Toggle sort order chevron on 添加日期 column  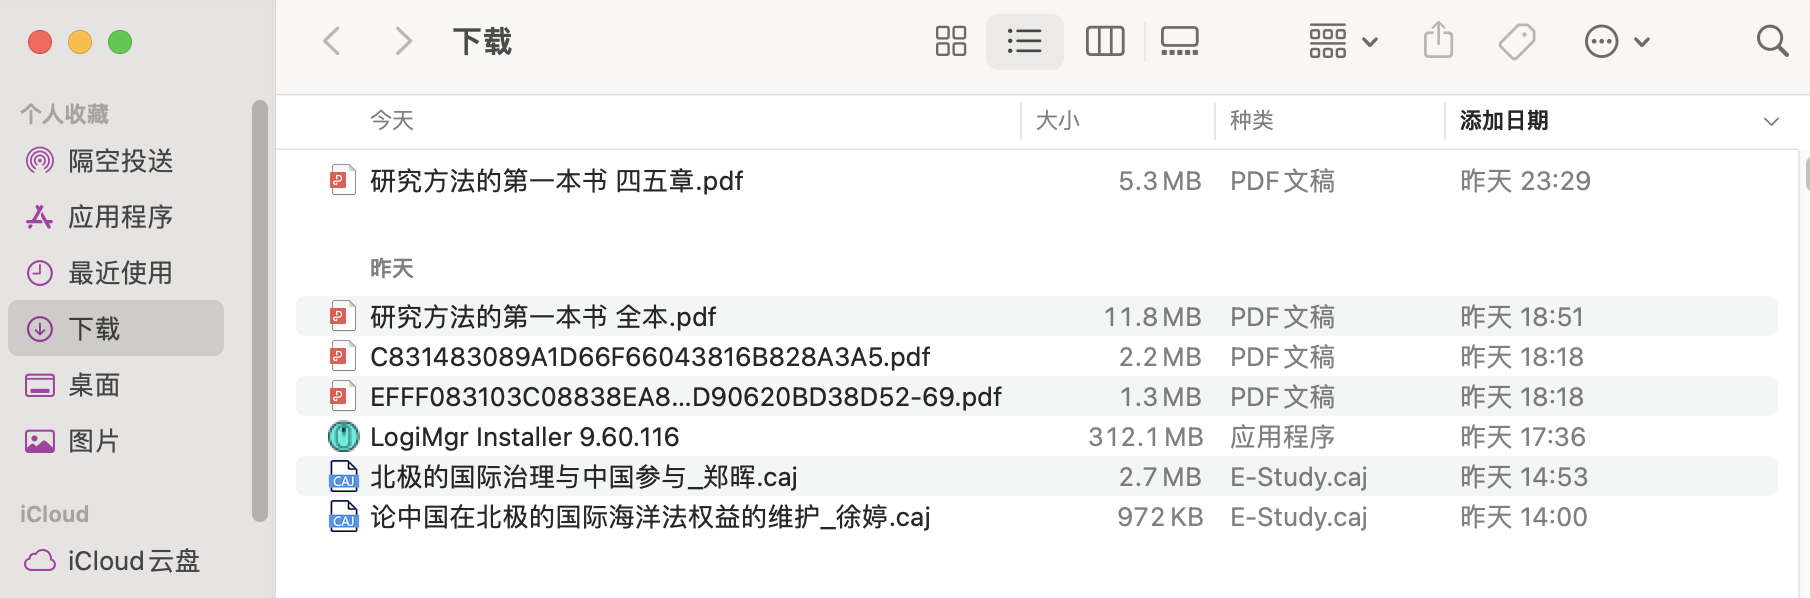point(1771,121)
